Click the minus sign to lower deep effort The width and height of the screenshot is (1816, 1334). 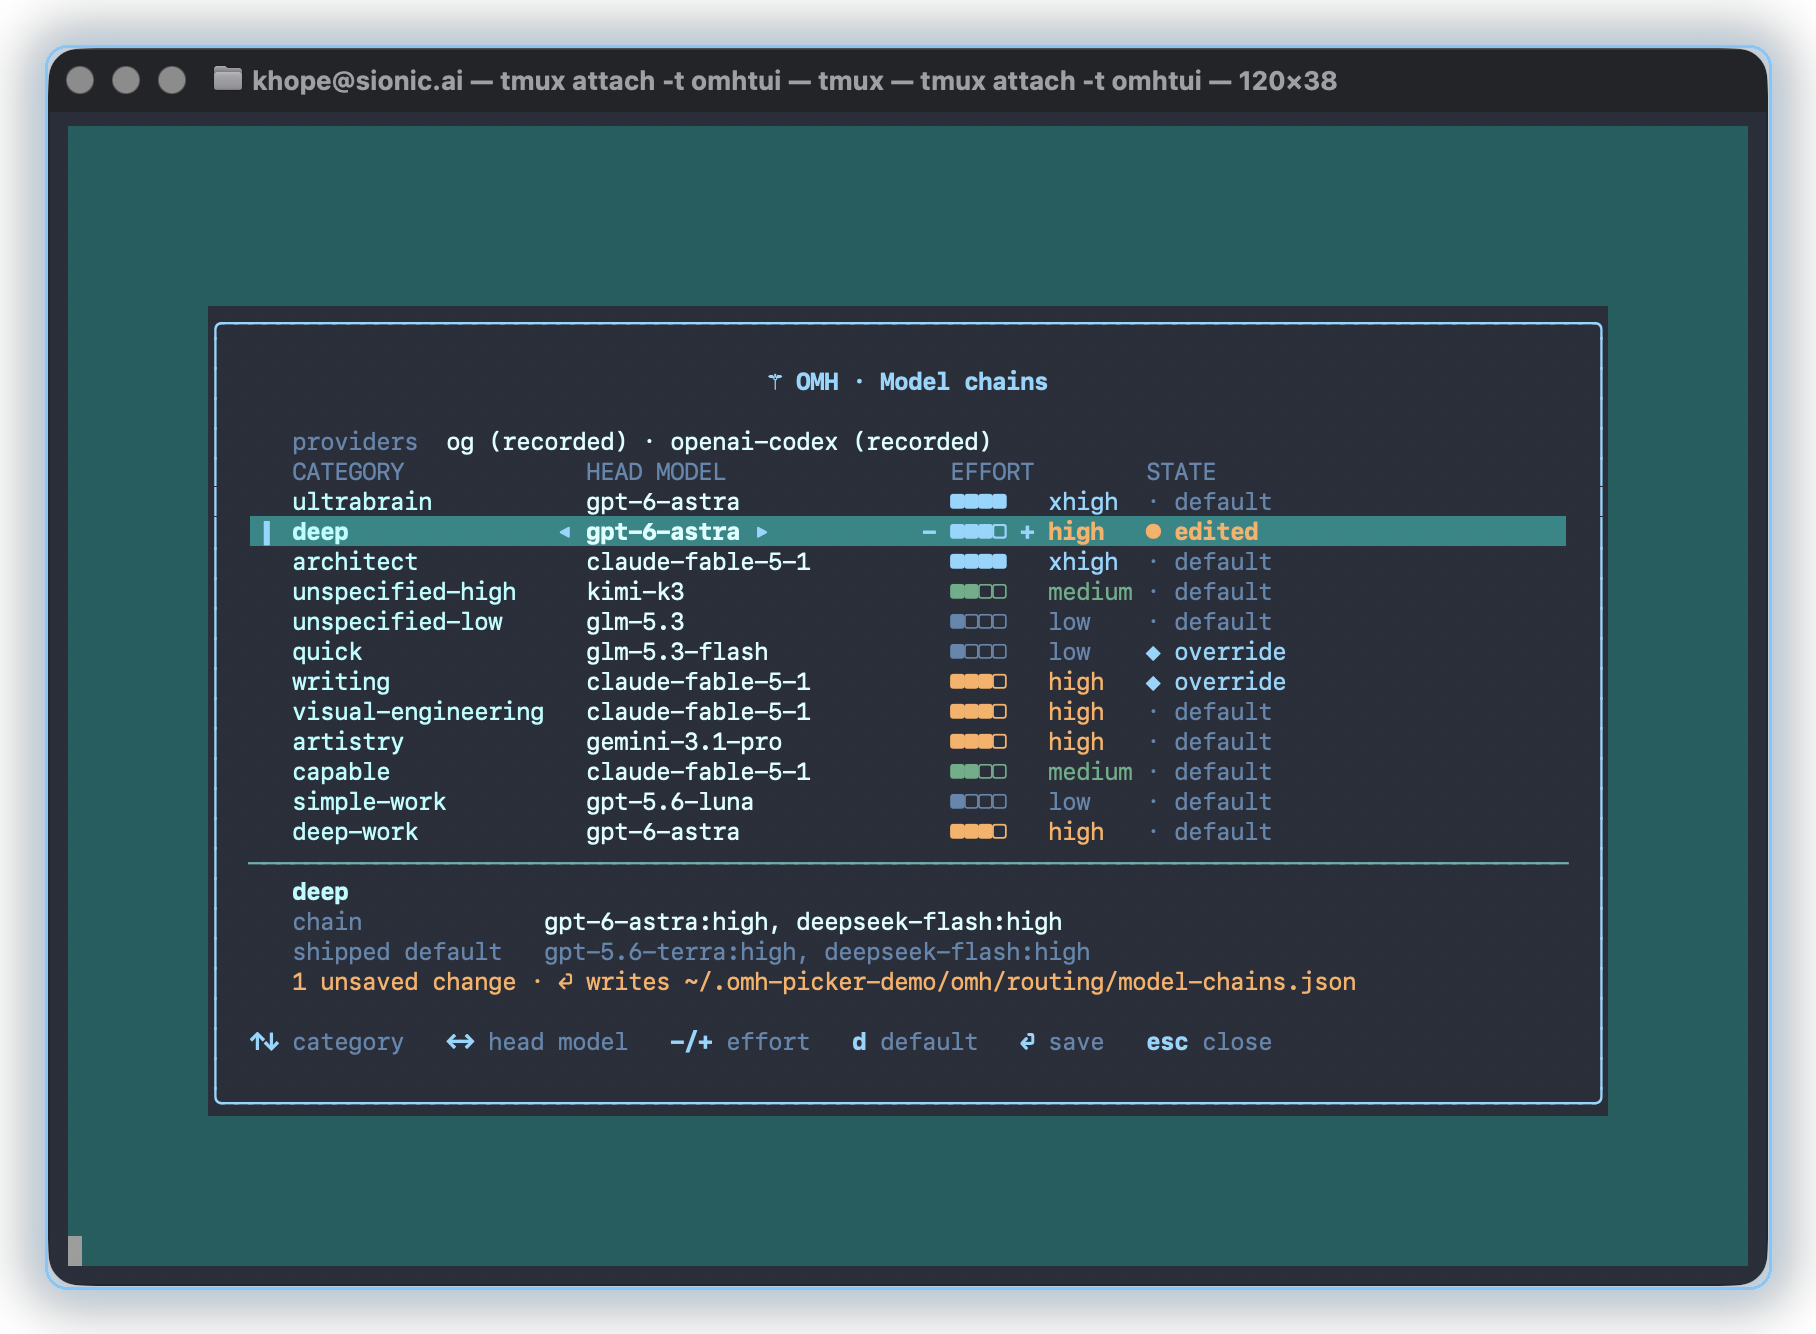click(x=929, y=532)
